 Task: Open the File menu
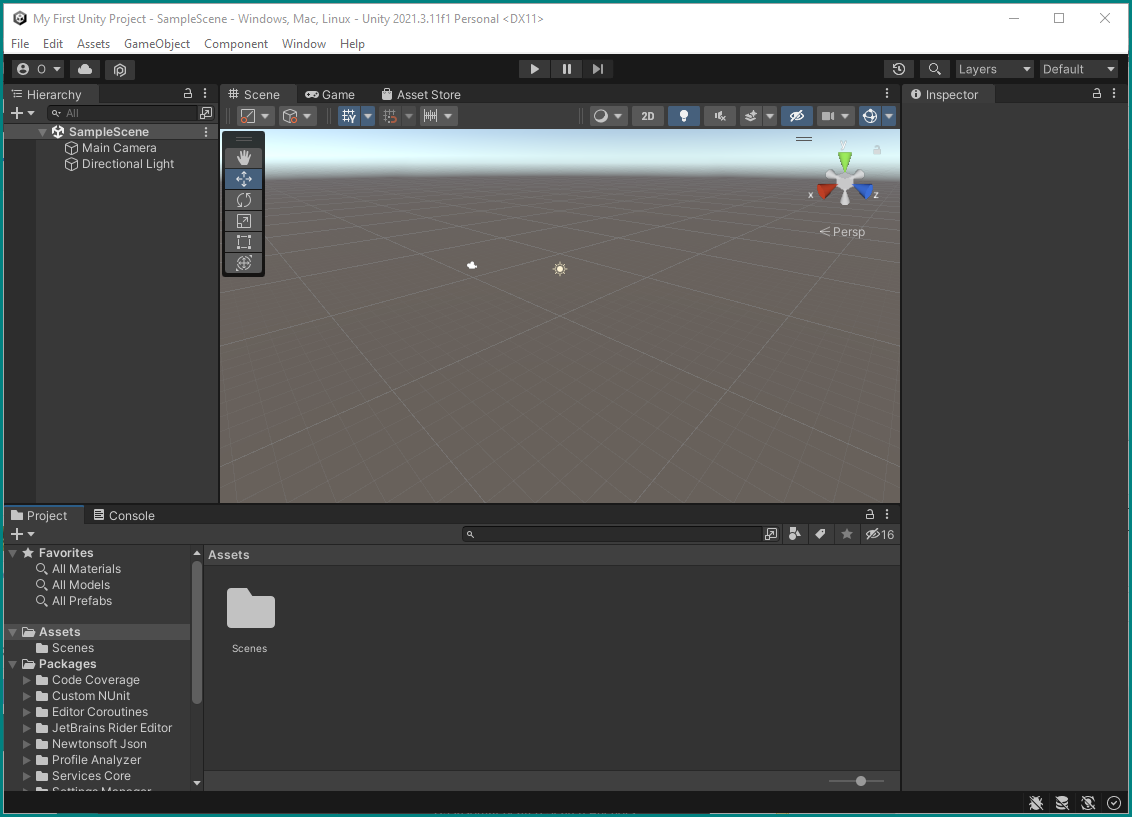tap(20, 44)
